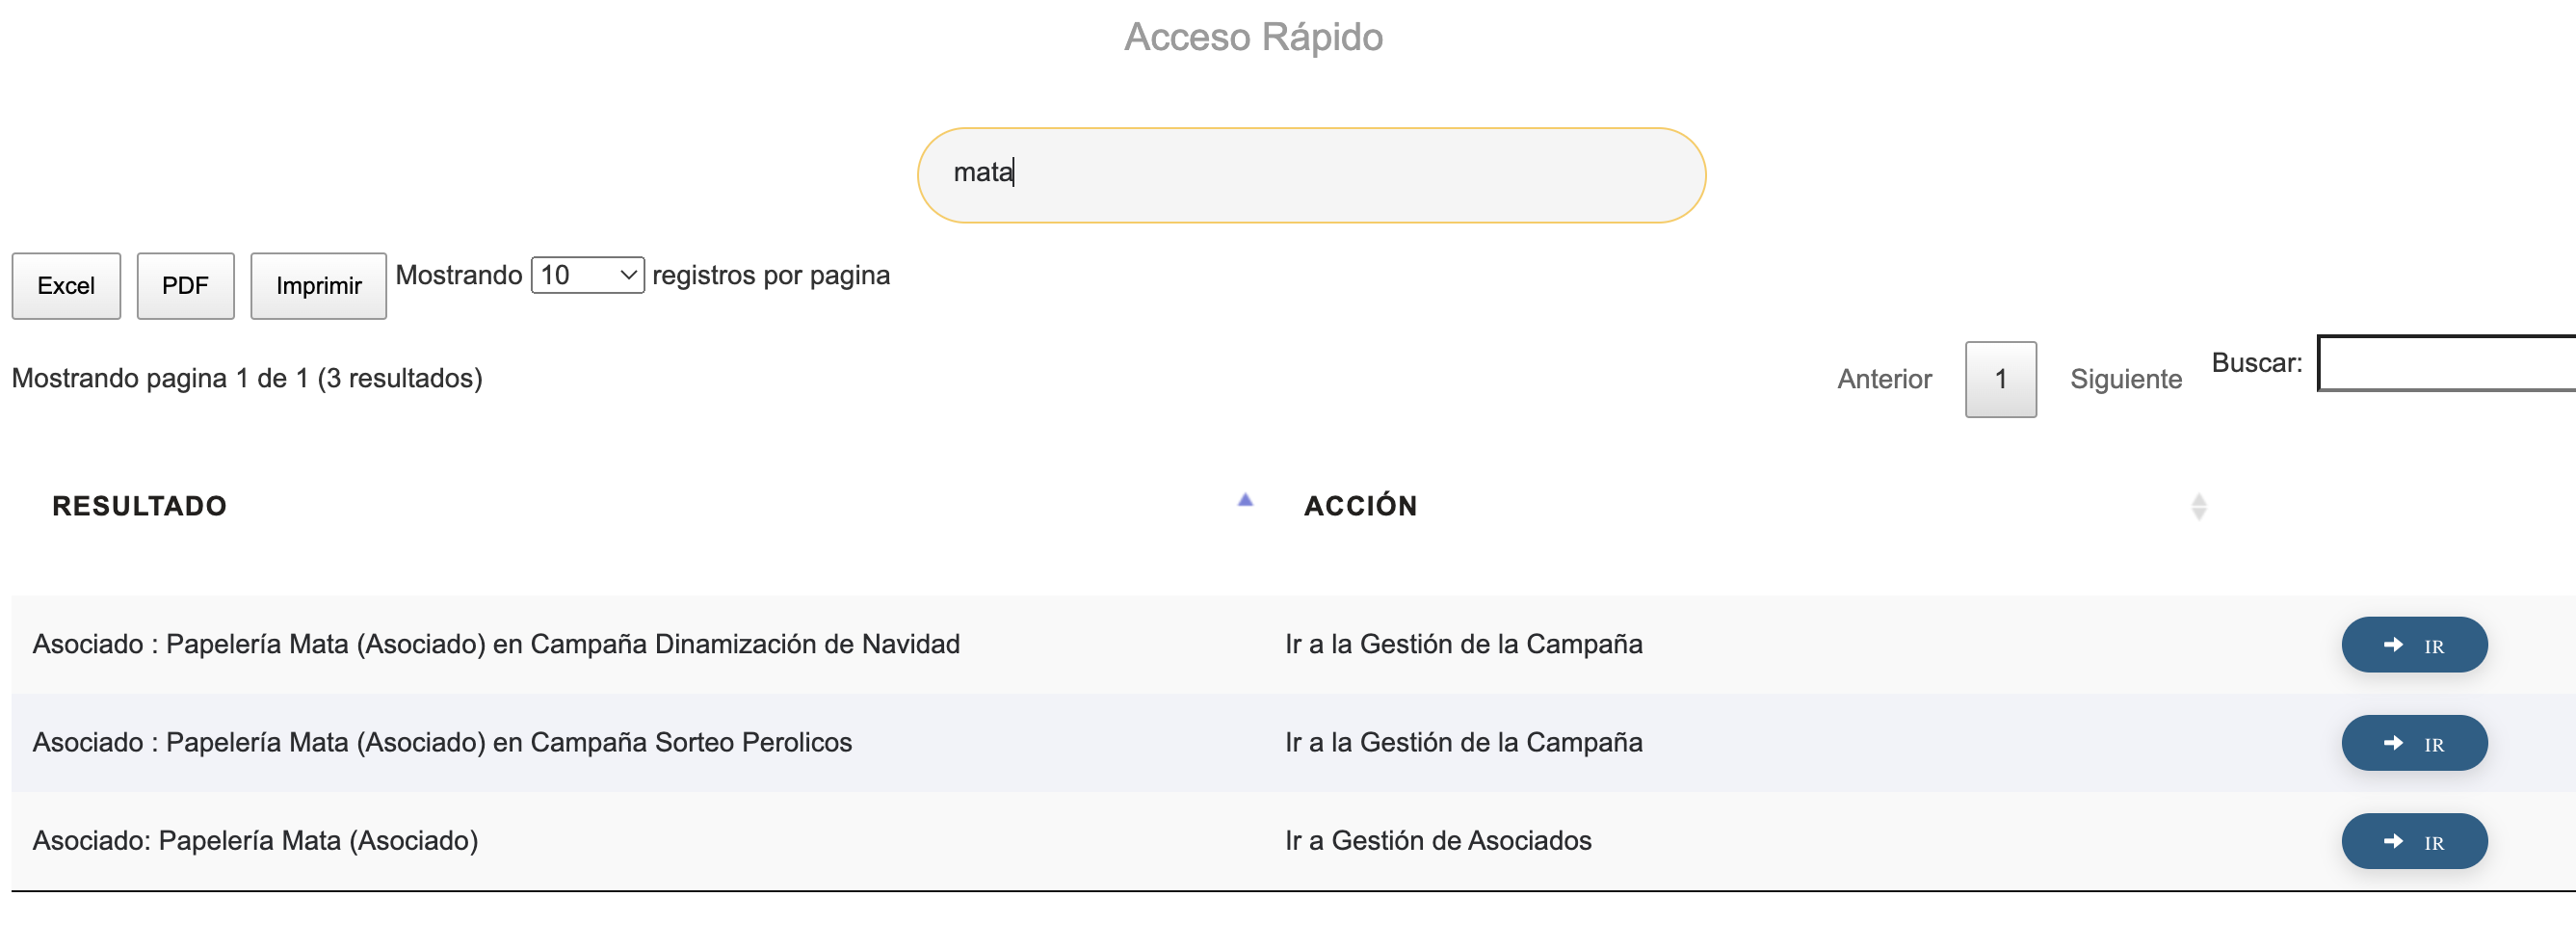Select page number 1
Screen dimensions: 2576x950
(x=2000, y=379)
